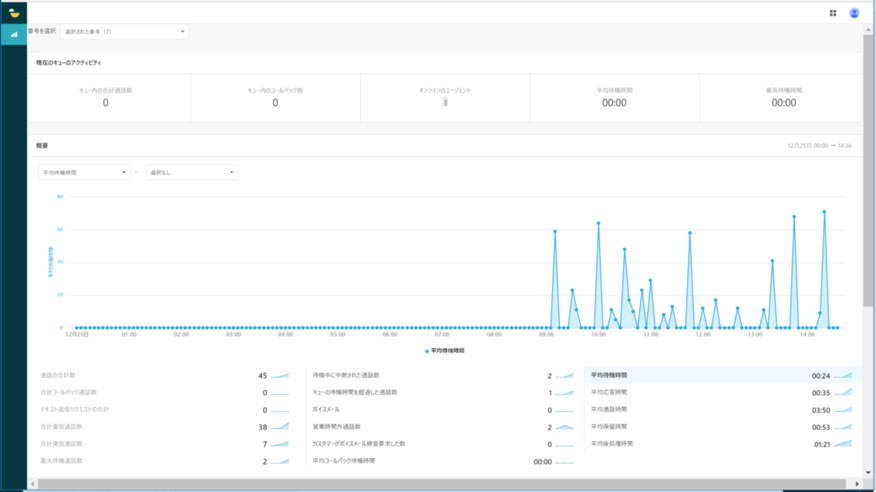Screen dimensions: 876x492
Task: Click the sparkline icon beside 平均待機時間 00:24
Action: click(x=842, y=376)
